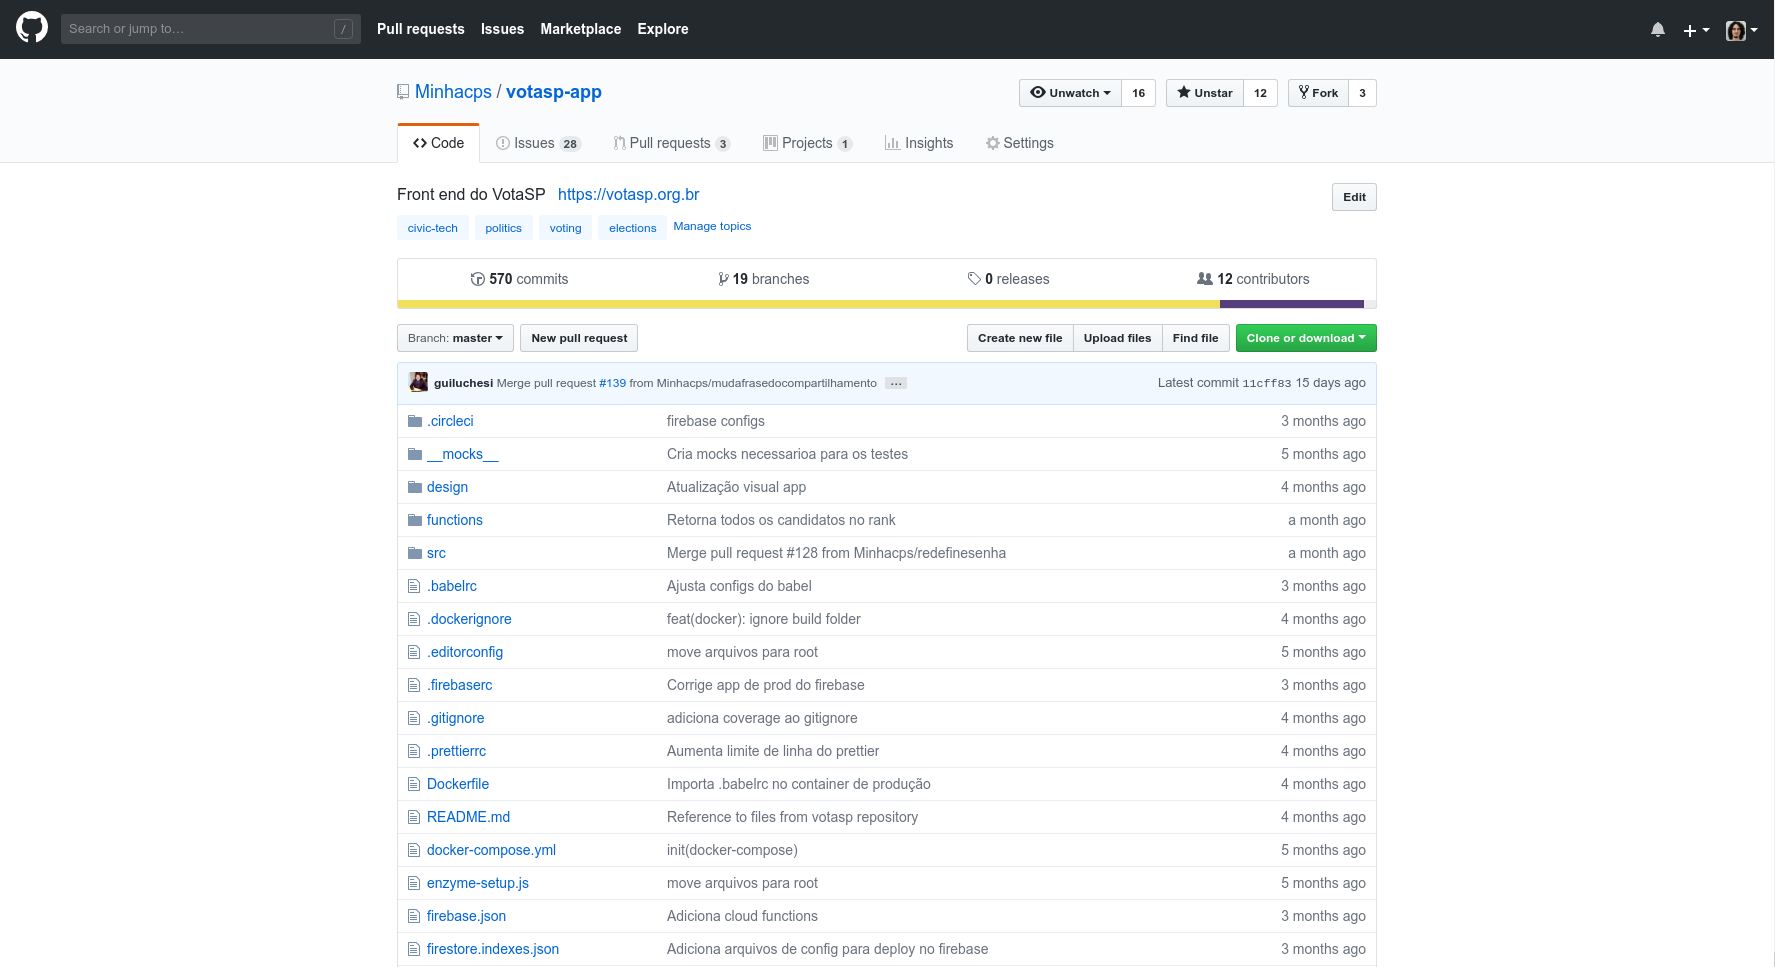Image resolution: width=1775 pixels, height=967 pixels.
Task: Switch to the Insights tab
Action: click(x=919, y=143)
